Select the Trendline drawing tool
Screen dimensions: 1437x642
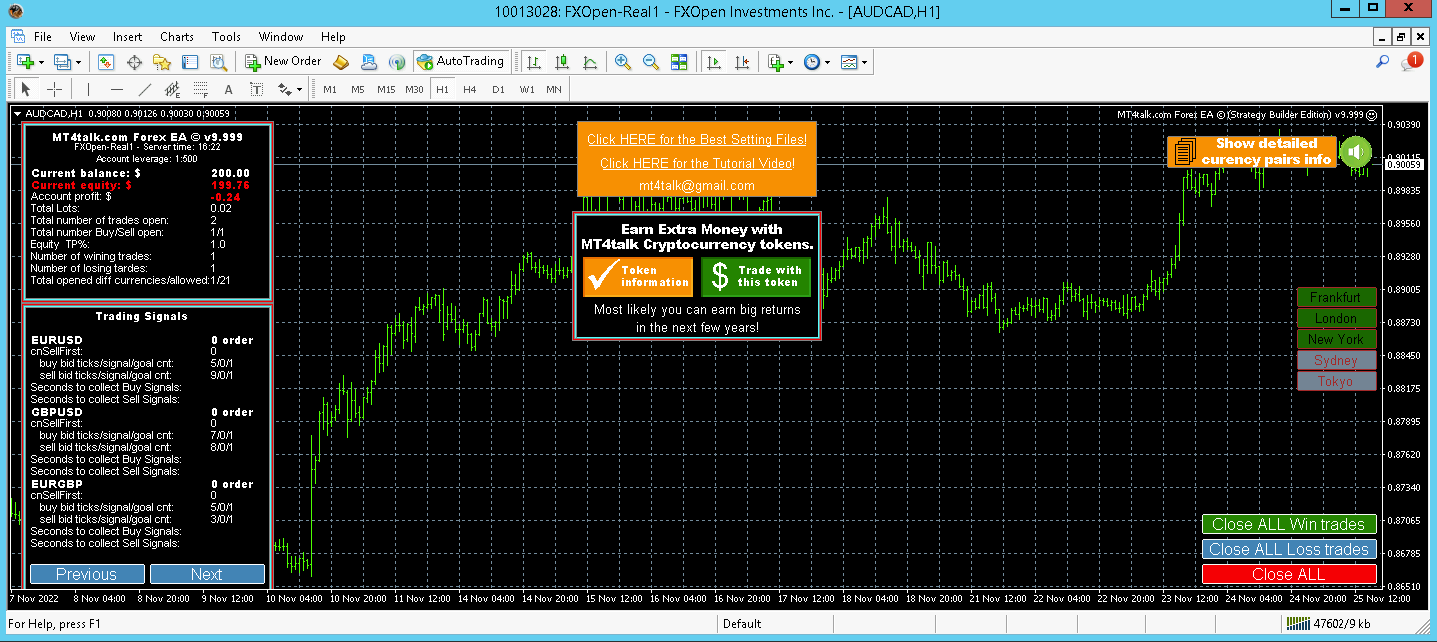tap(144, 89)
